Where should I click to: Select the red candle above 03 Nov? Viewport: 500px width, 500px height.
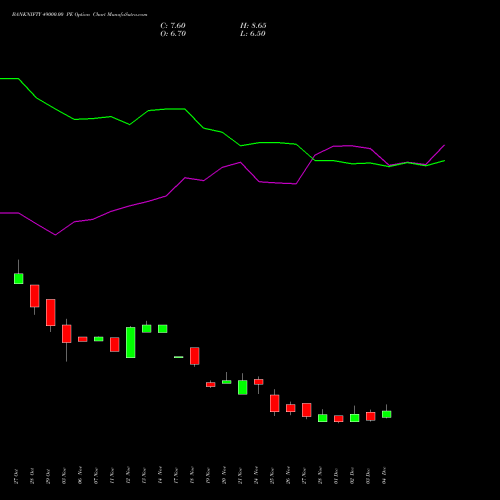tap(67, 334)
